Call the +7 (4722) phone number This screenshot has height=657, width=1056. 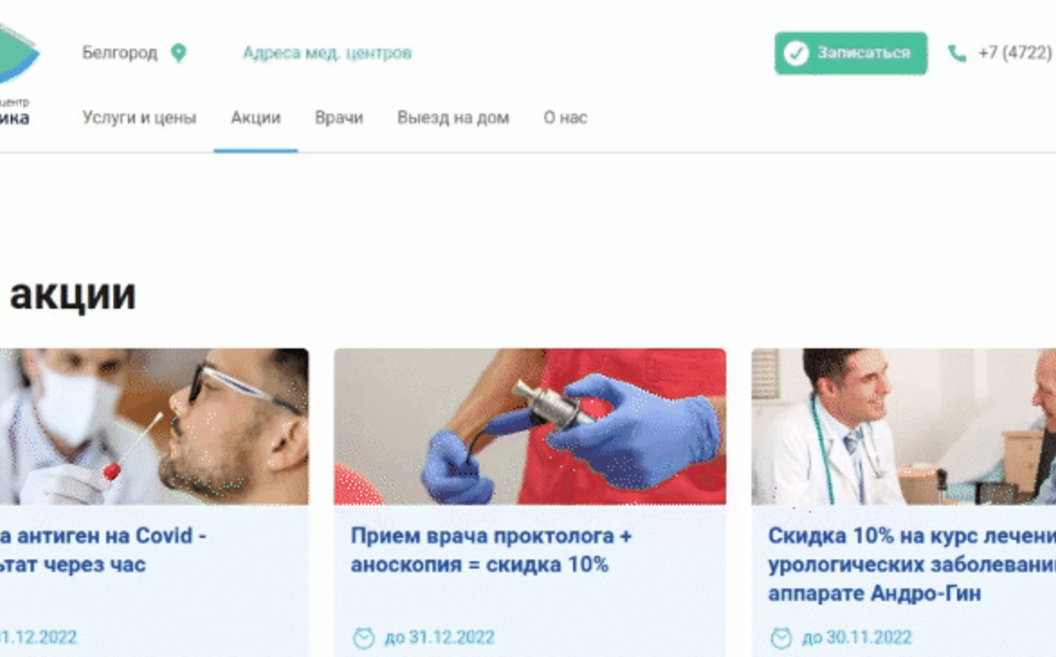(1015, 53)
